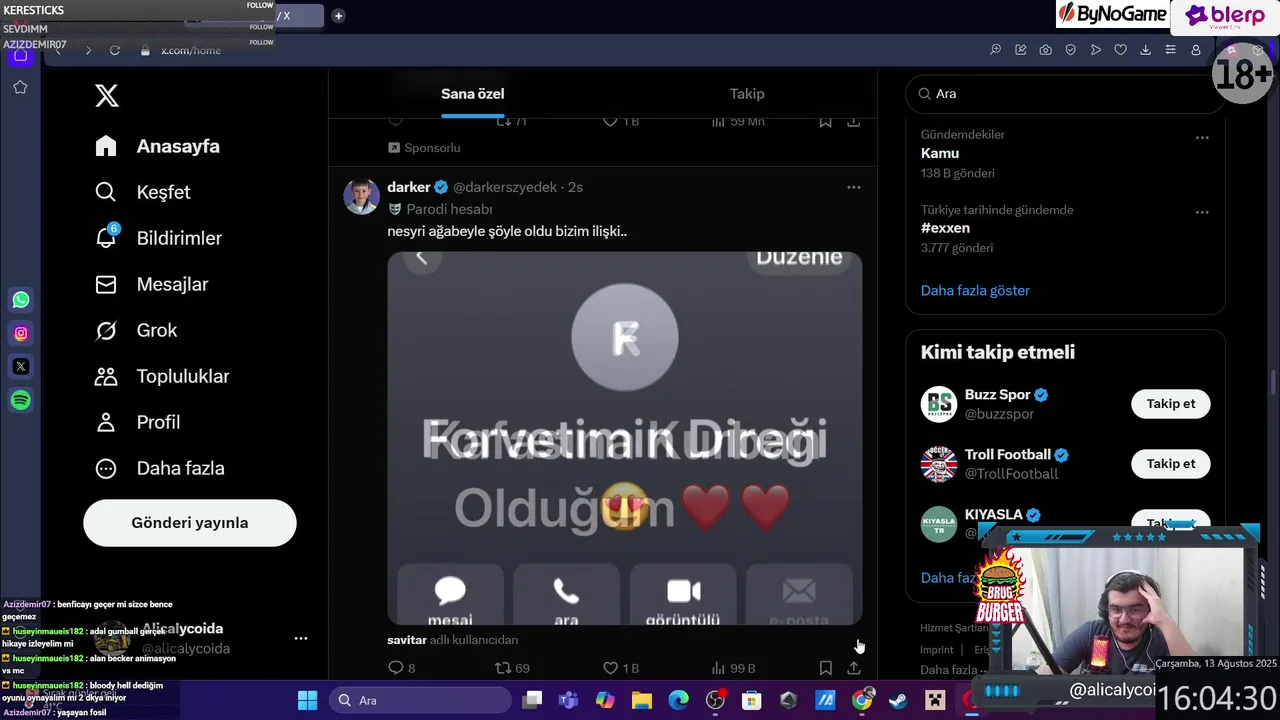The image size is (1280, 720).
Task: Click the X logo icon
Action: click(107, 95)
